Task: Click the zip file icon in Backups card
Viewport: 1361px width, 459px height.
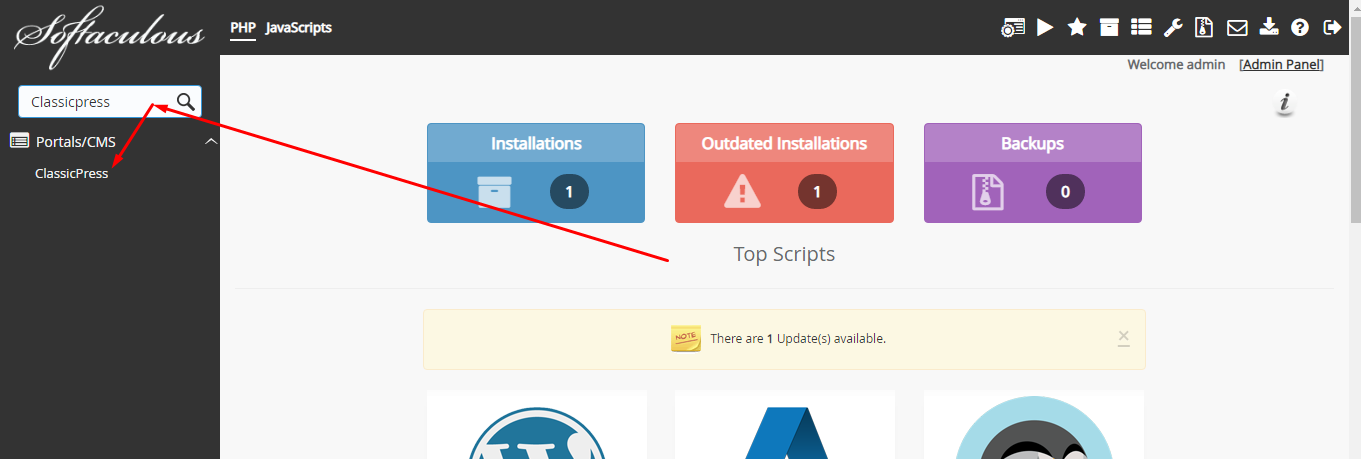Action: click(988, 191)
